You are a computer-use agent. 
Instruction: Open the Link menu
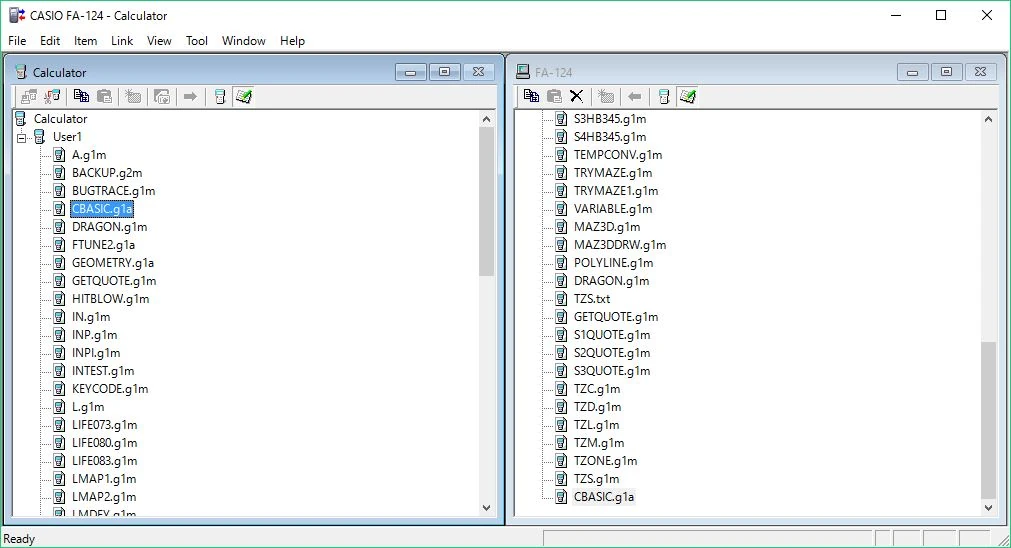(x=122, y=41)
